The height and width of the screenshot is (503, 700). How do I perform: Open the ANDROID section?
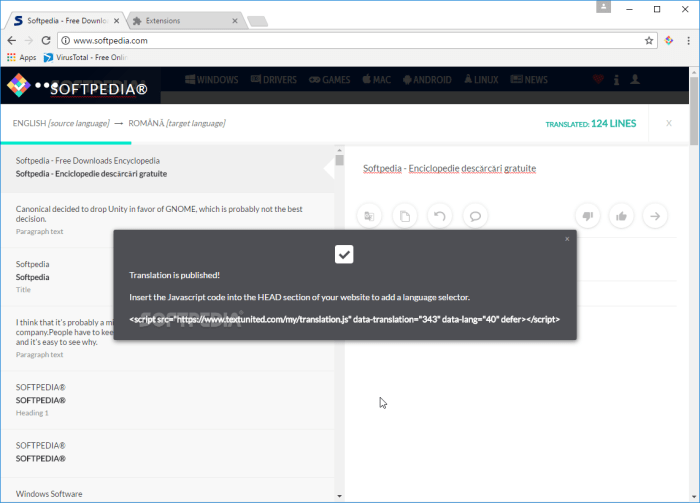coord(427,80)
